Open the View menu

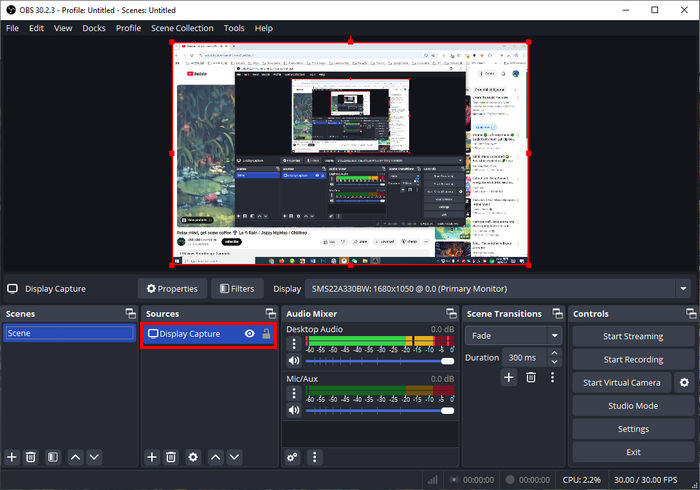click(x=63, y=28)
